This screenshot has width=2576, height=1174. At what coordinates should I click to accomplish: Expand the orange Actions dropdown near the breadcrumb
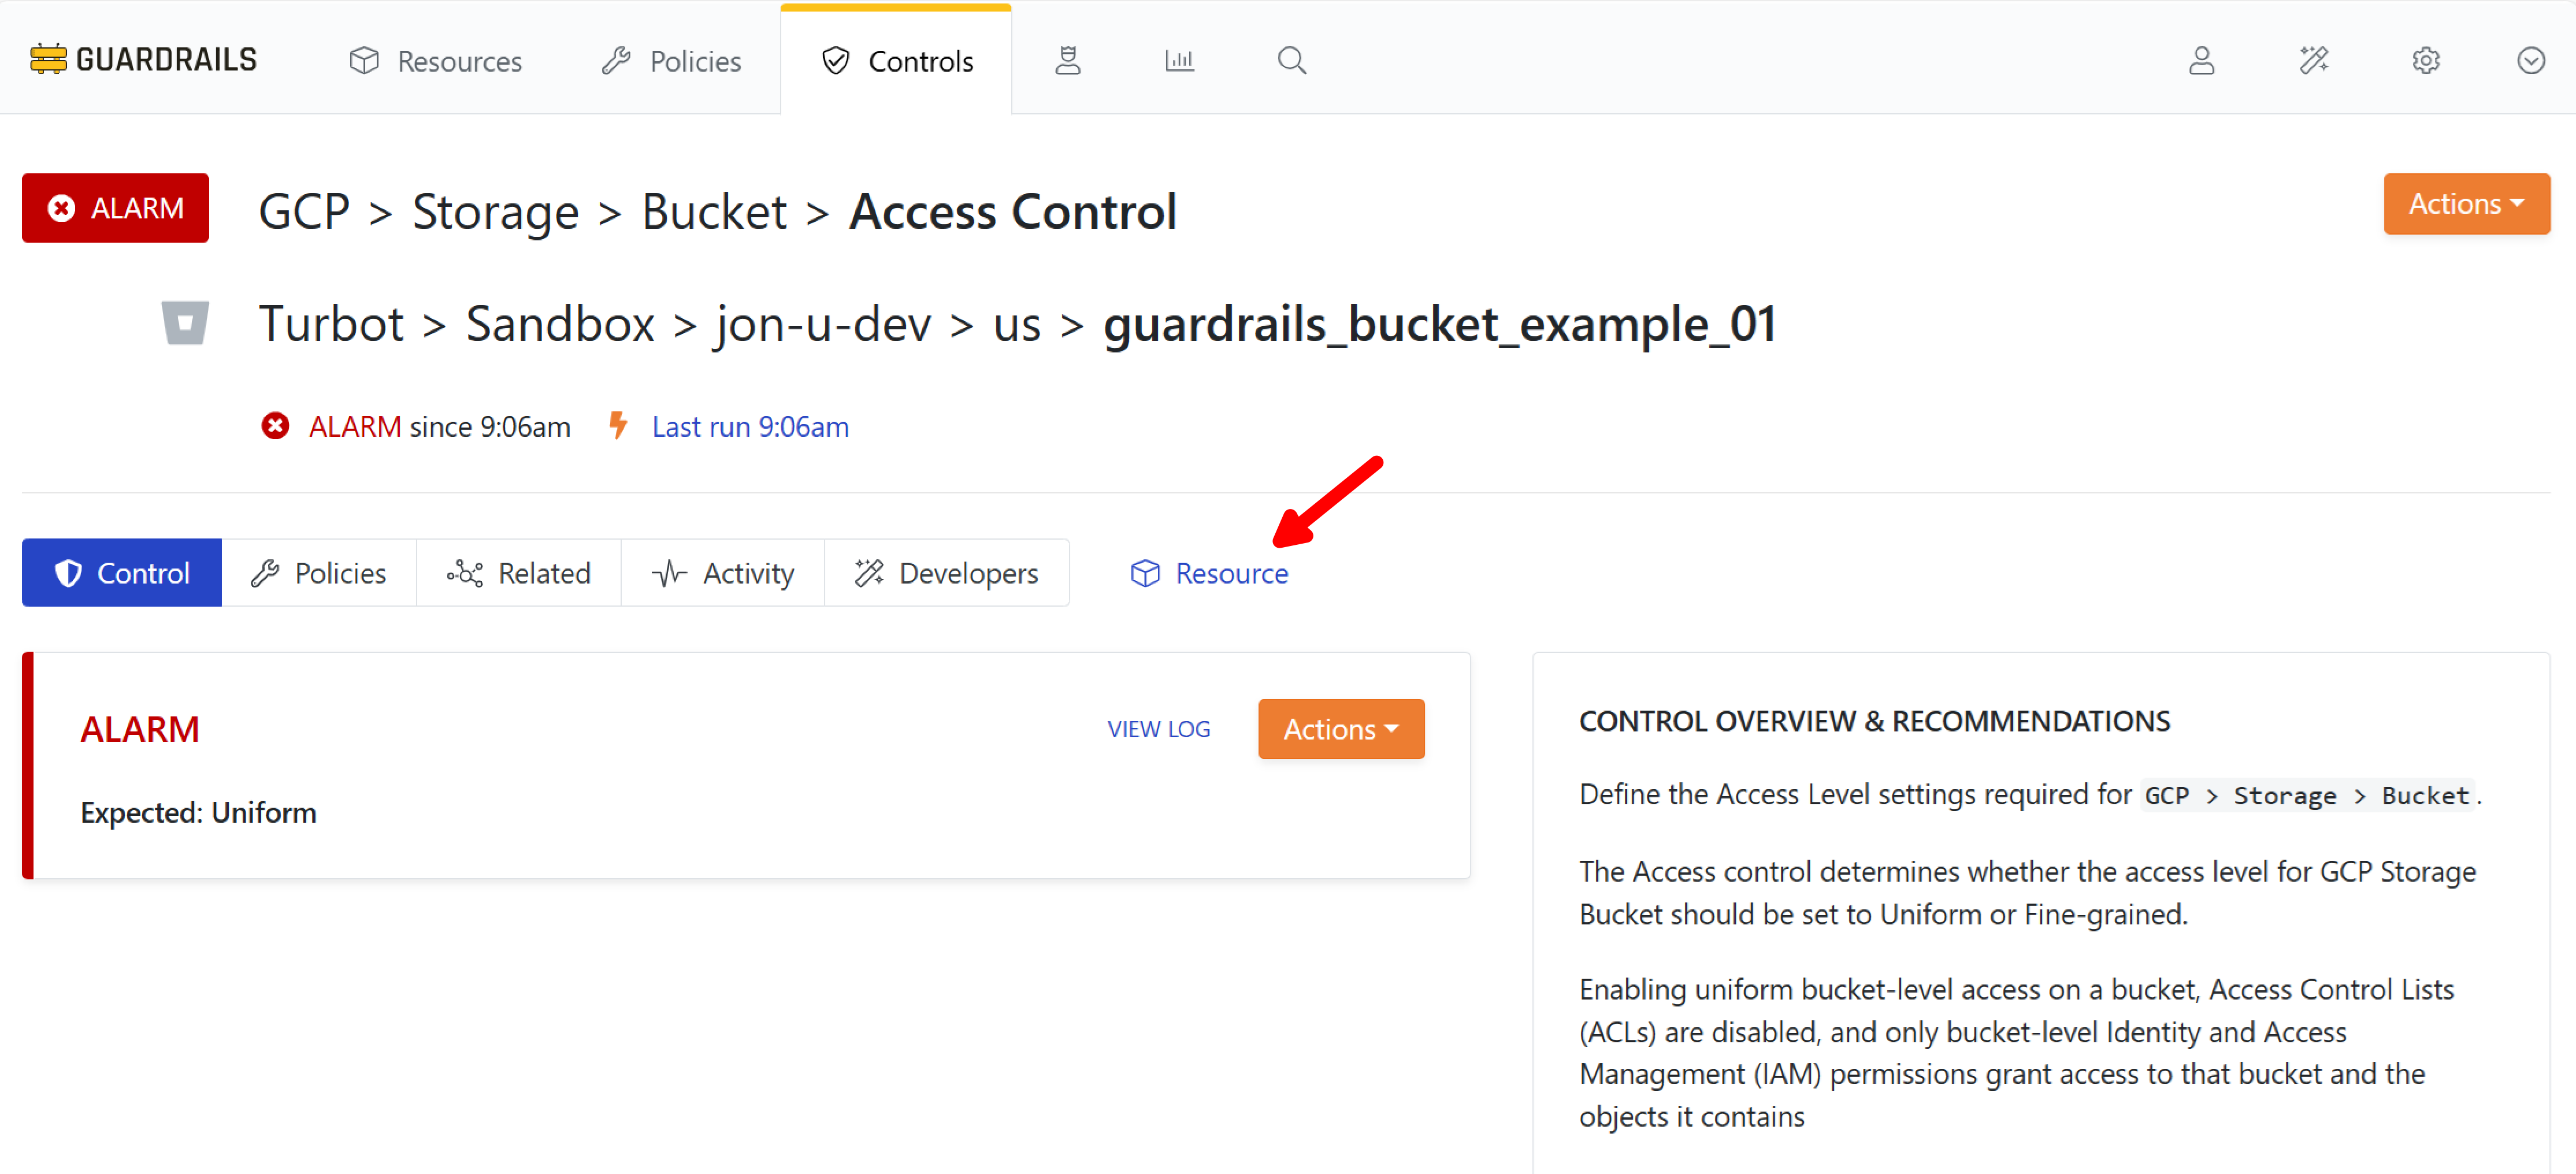pyautogui.click(x=2466, y=204)
